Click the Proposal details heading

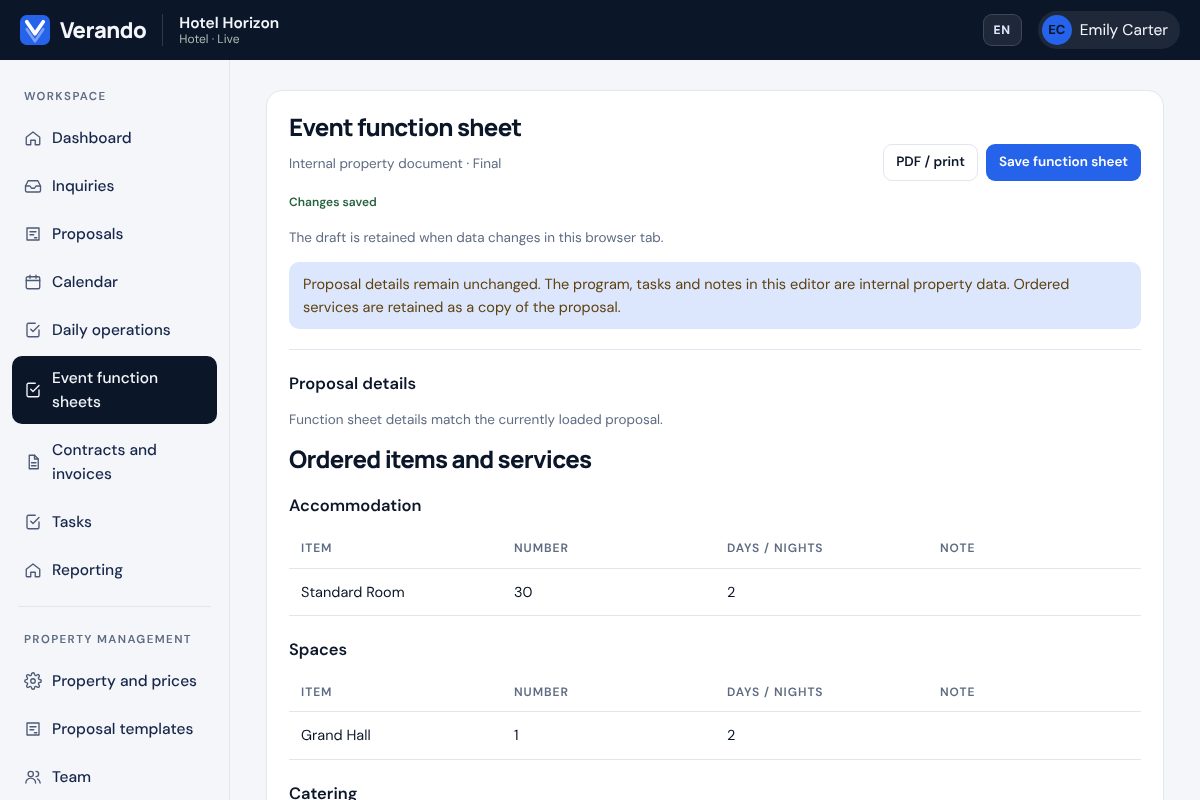(352, 384)
